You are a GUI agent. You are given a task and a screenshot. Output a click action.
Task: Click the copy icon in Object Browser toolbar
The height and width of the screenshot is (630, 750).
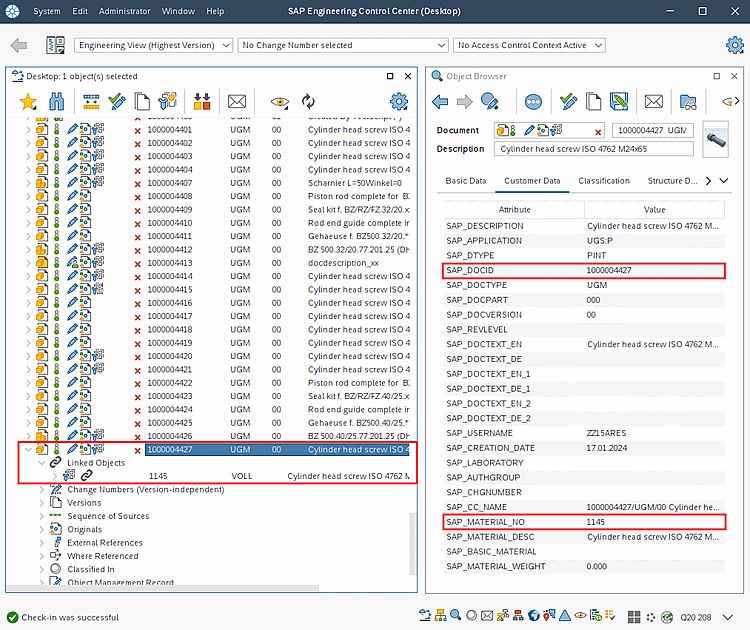(594, 101)
